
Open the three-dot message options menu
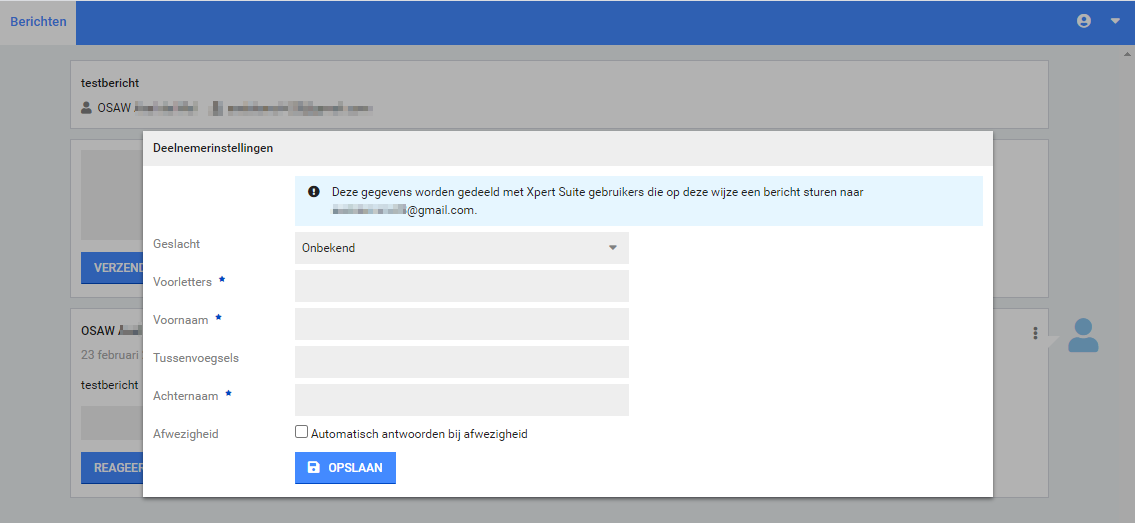point(1035,334)
